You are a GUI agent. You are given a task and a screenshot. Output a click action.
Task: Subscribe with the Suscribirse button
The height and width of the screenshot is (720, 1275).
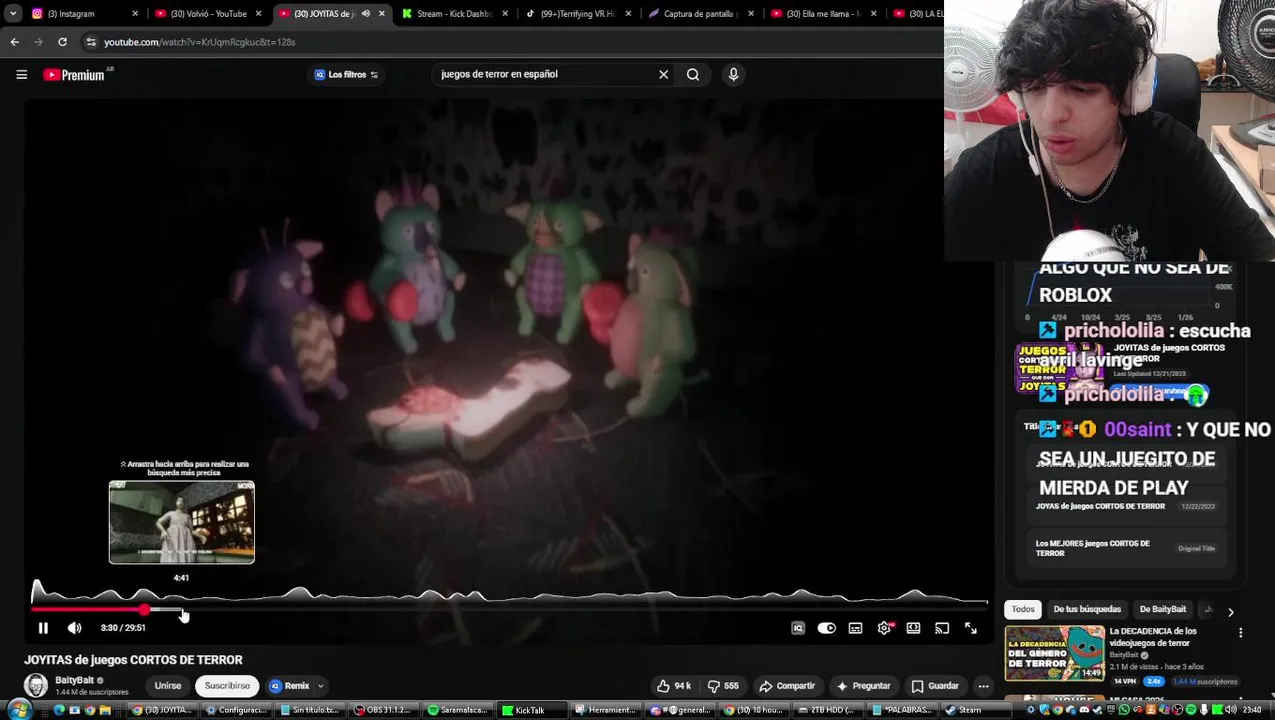(x=227, y=686)
